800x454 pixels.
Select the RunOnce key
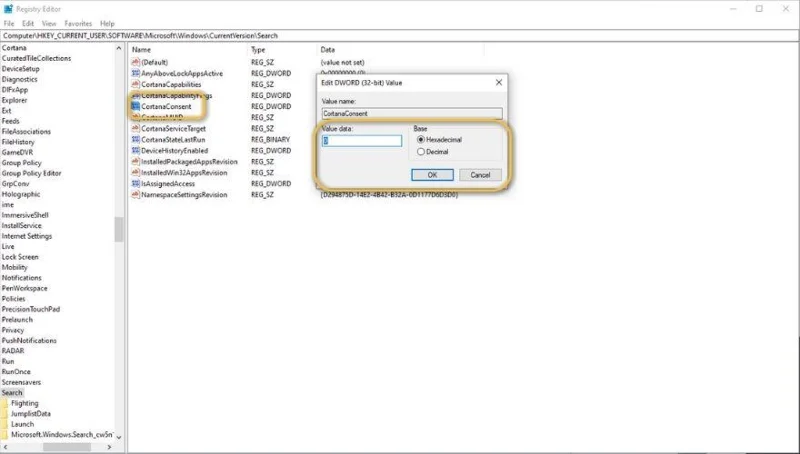click(16, 372)
